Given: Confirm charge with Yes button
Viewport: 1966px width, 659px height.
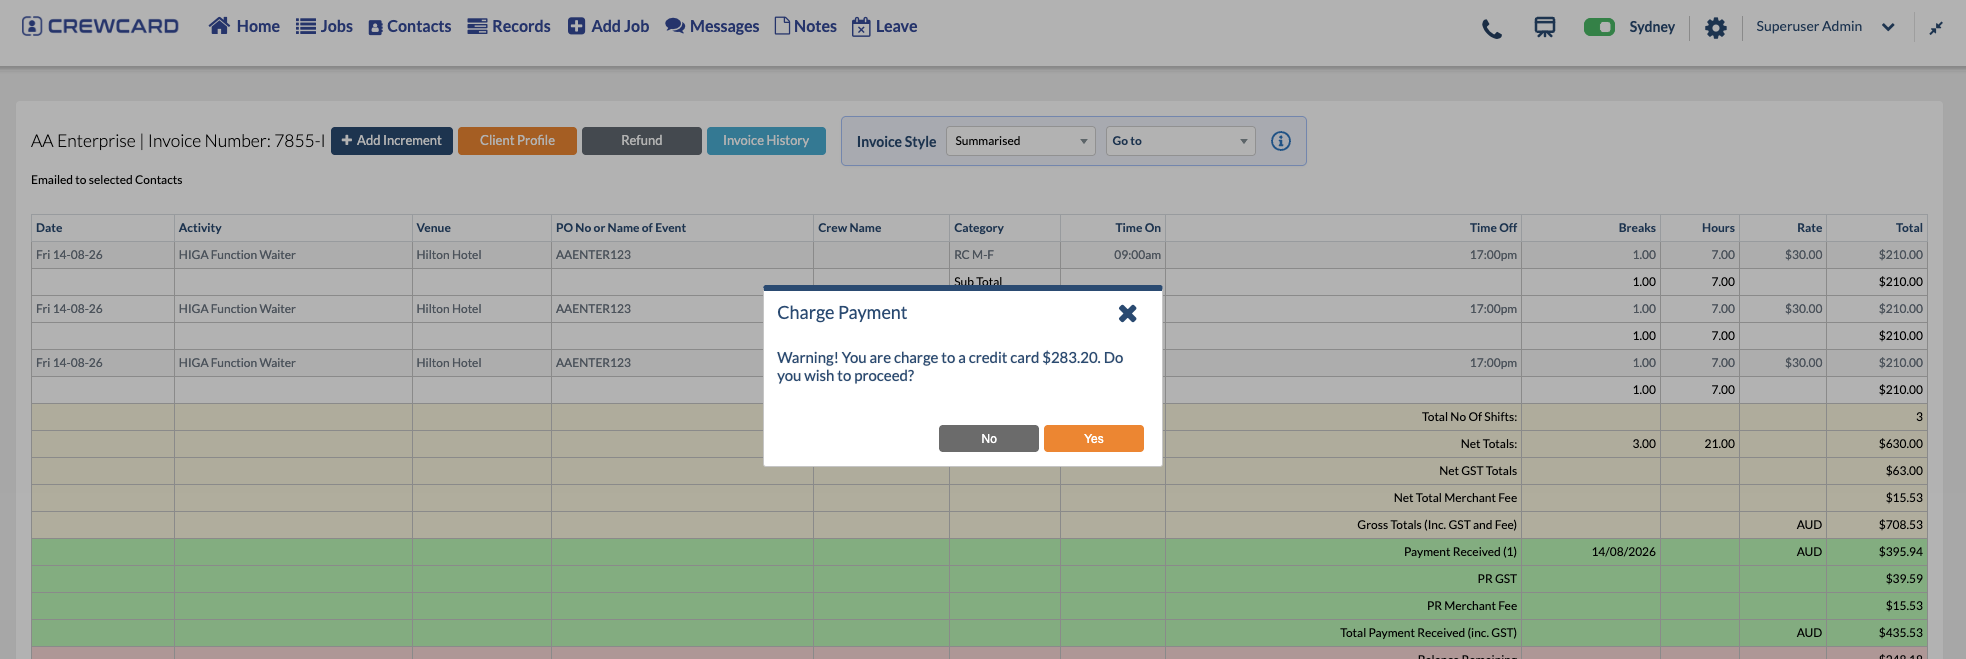Looking at the screenshot, I should click(x=1094, y=439).
